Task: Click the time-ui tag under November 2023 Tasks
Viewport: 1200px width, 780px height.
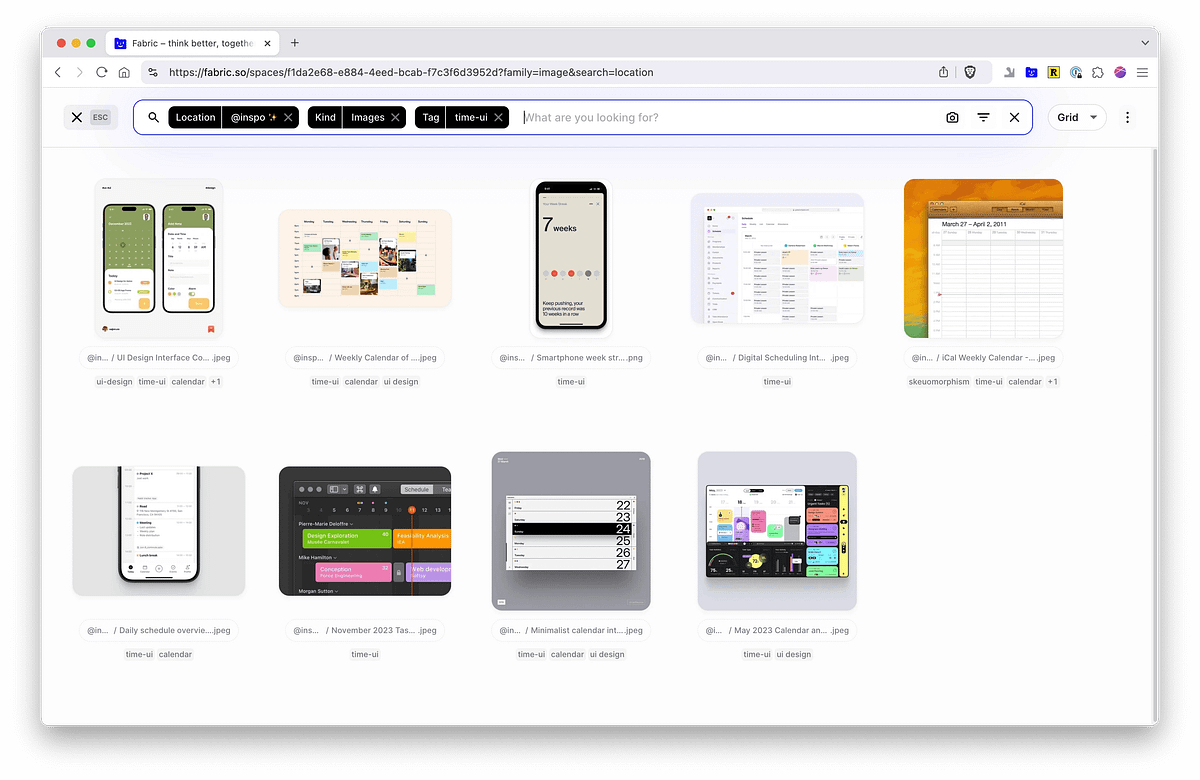Action: coord(365,654)
